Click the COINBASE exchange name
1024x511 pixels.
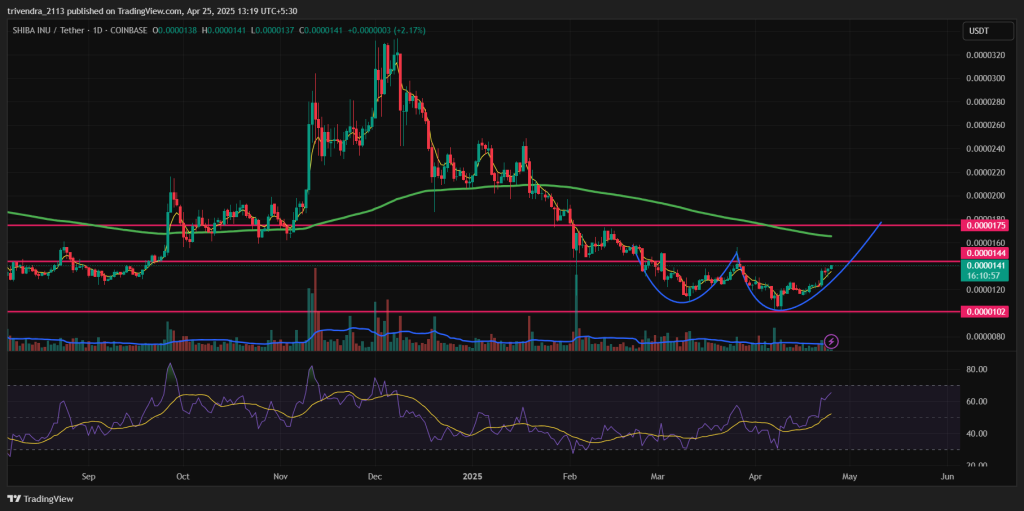tap(127, 31)
